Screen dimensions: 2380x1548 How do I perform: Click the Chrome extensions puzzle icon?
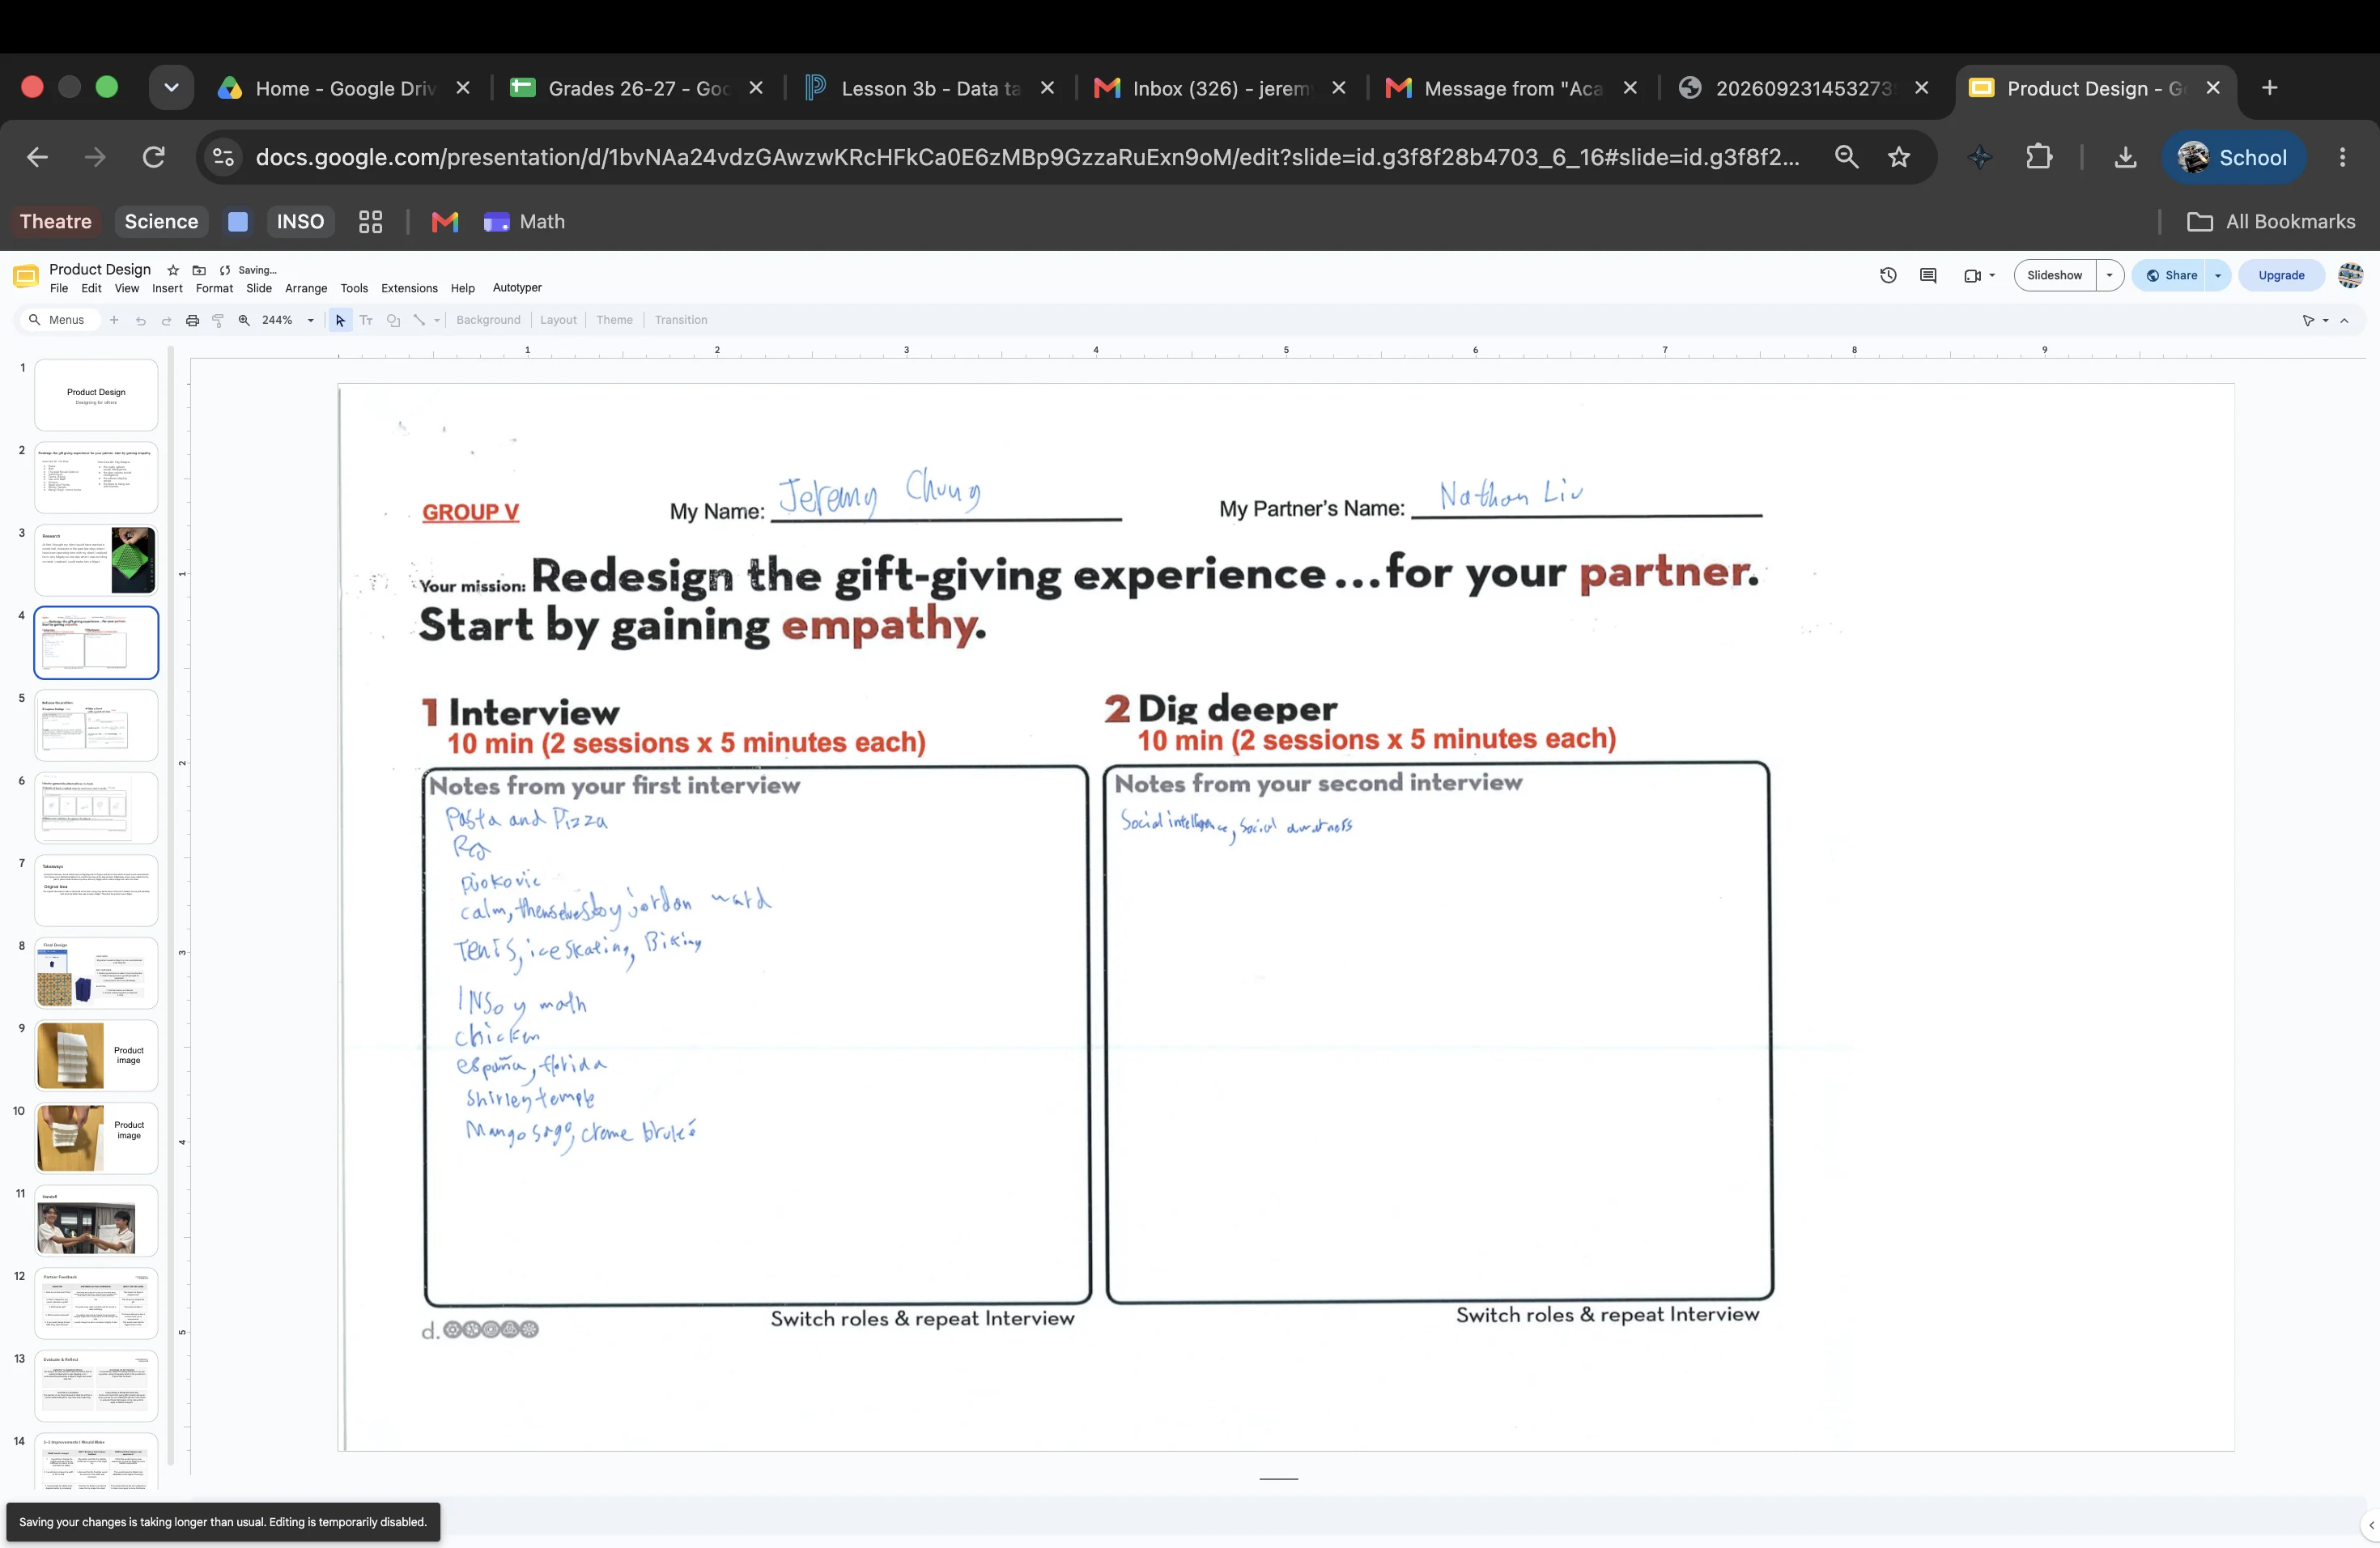pos(2038,157)
